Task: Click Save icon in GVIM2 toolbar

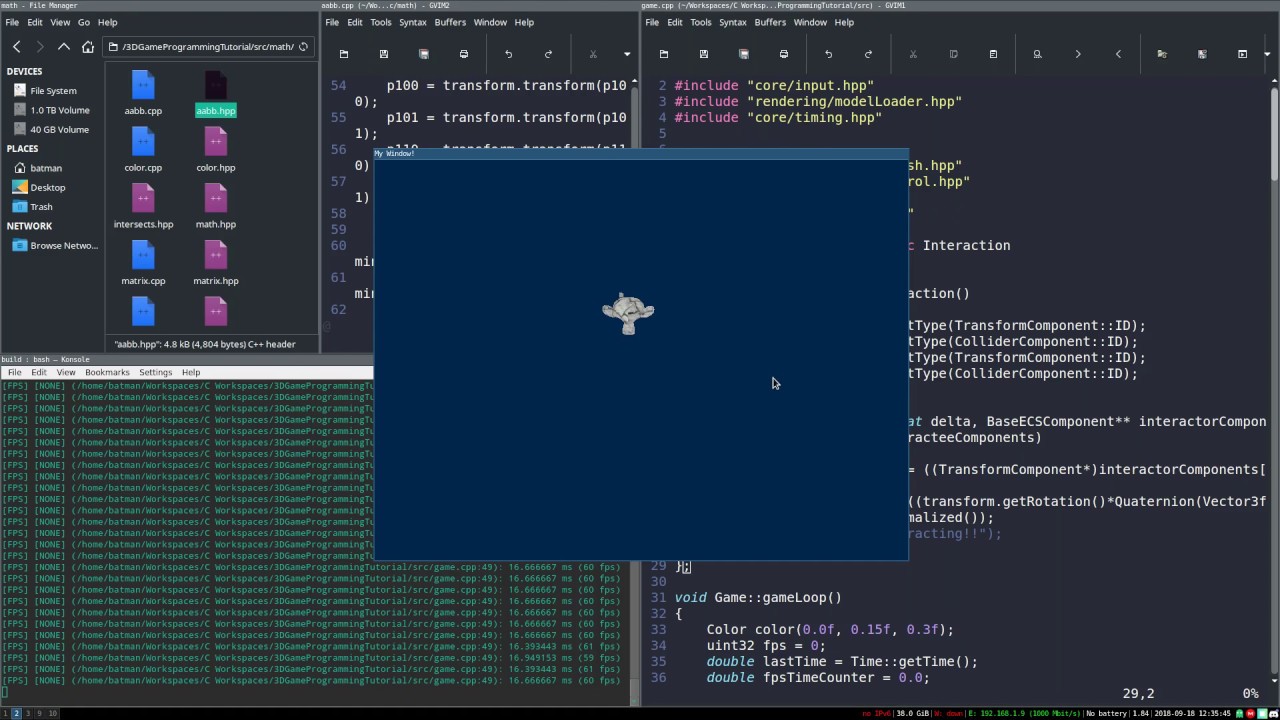Action: coord(384,54)
